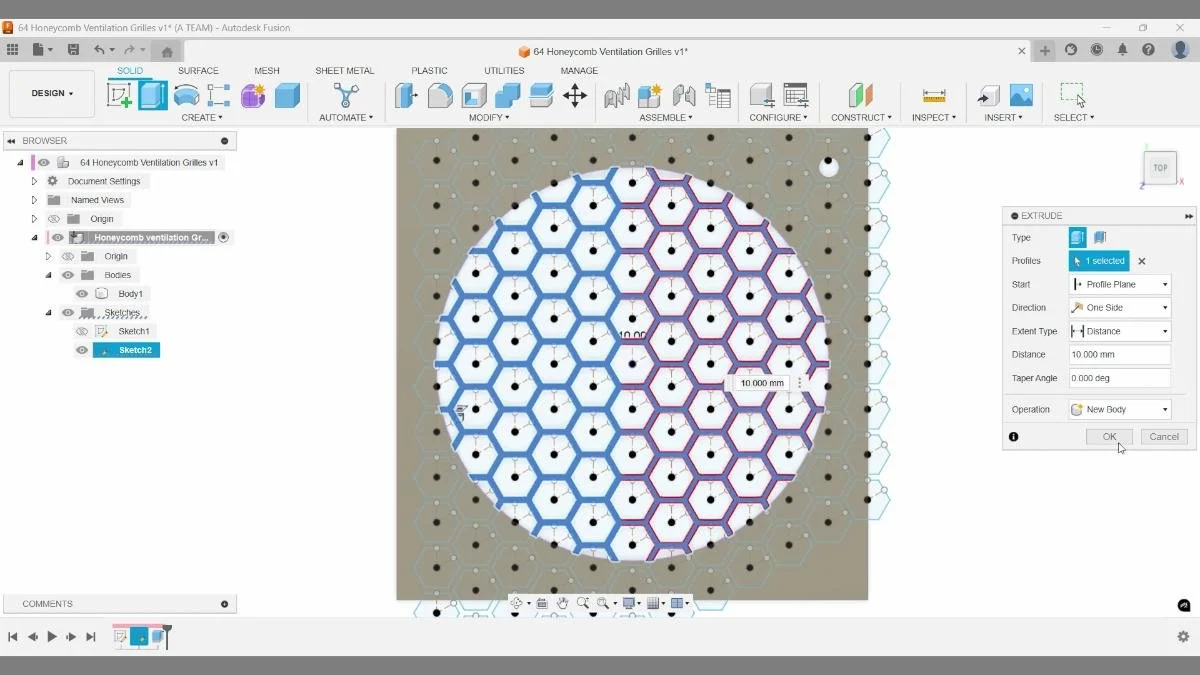This screenshot has height=675, width=1200.
Task: Hide Body1 in the browser
Action: tap(82, 294)
